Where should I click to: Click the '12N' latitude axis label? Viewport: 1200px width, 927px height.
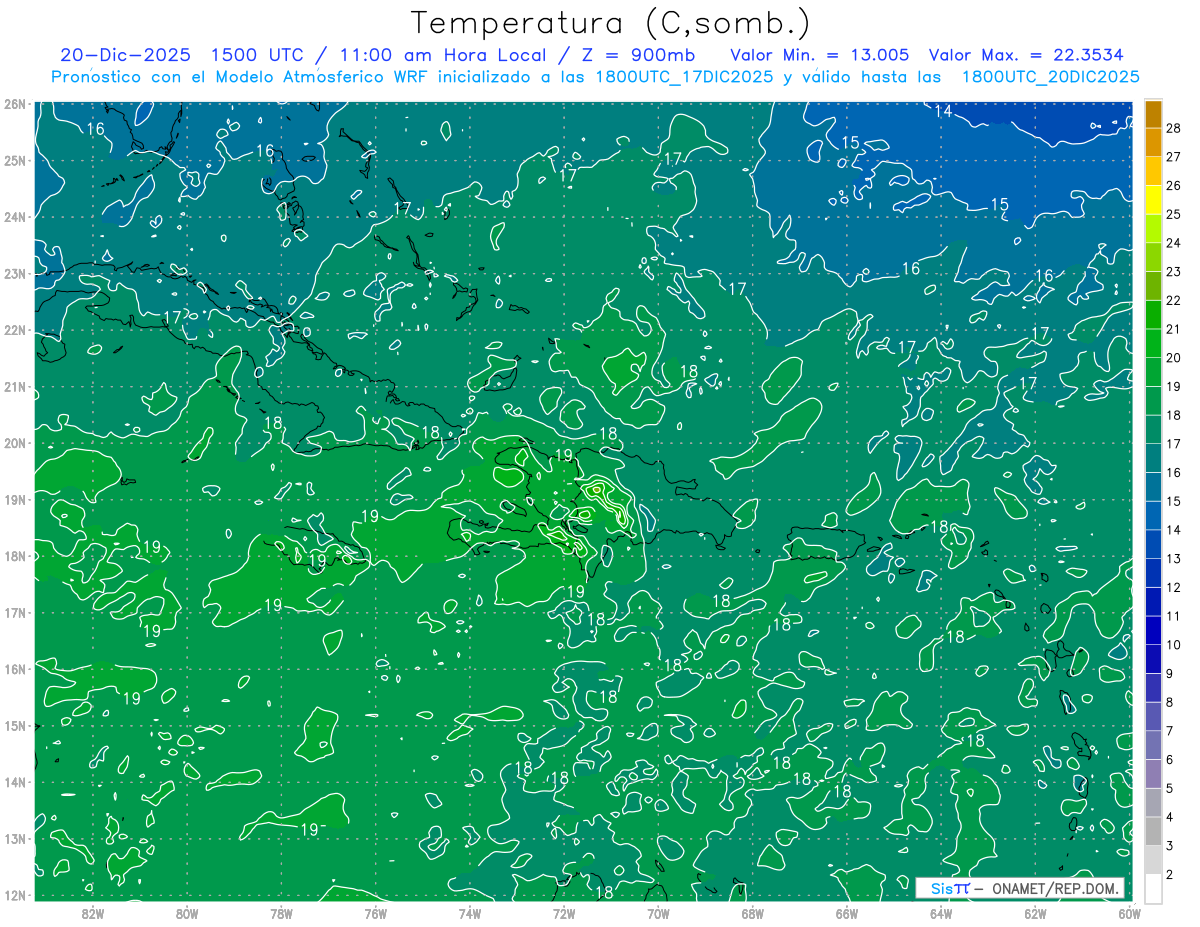15,894
